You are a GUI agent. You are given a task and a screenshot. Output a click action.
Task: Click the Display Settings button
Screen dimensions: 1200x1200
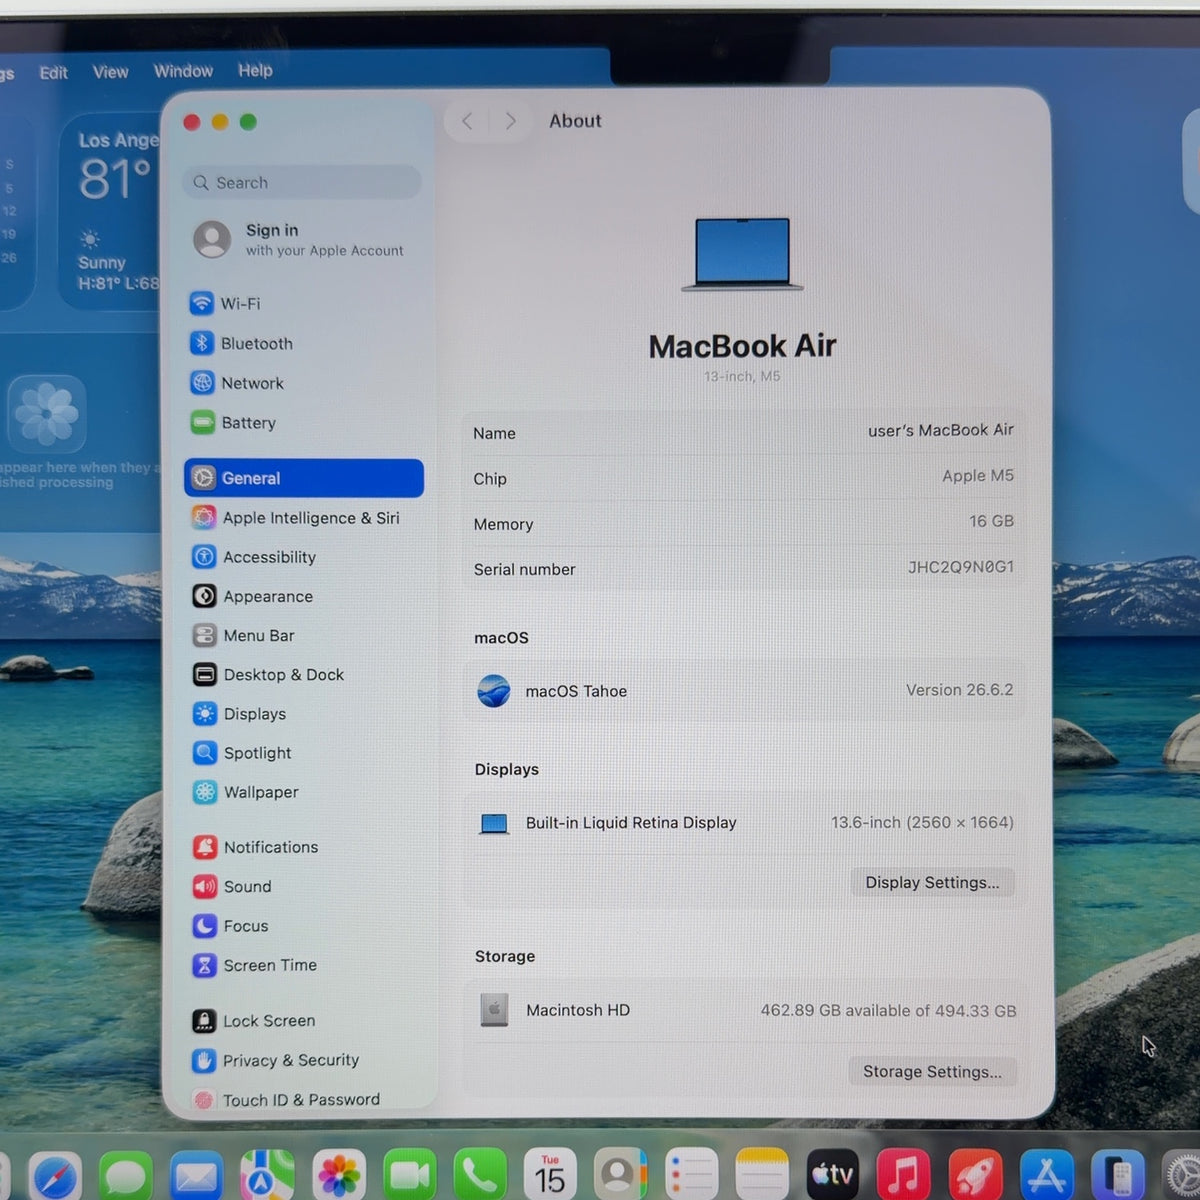[932, 882]
